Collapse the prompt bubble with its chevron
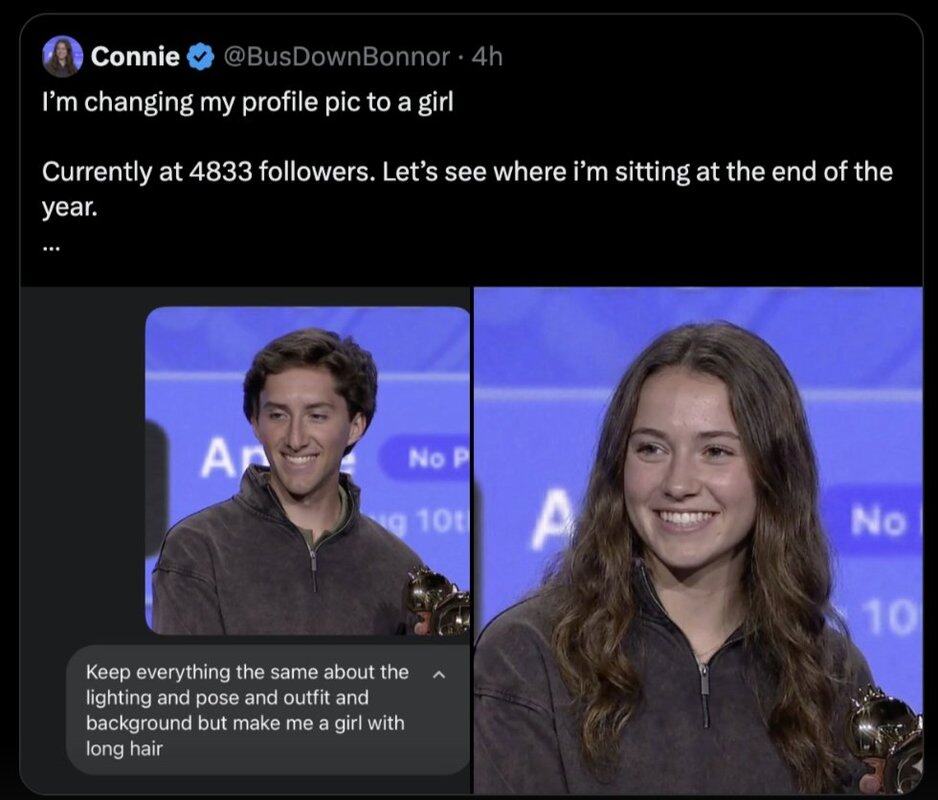938x800 pixels. tap(436, 673)
